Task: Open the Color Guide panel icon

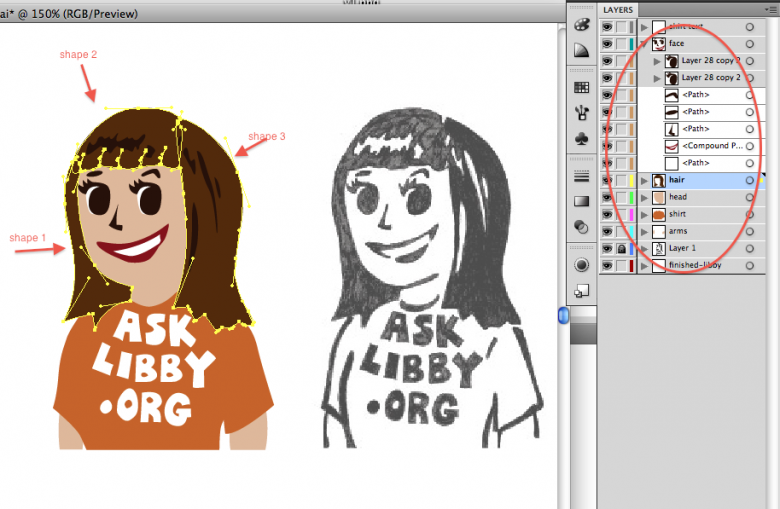Action: 582,50
